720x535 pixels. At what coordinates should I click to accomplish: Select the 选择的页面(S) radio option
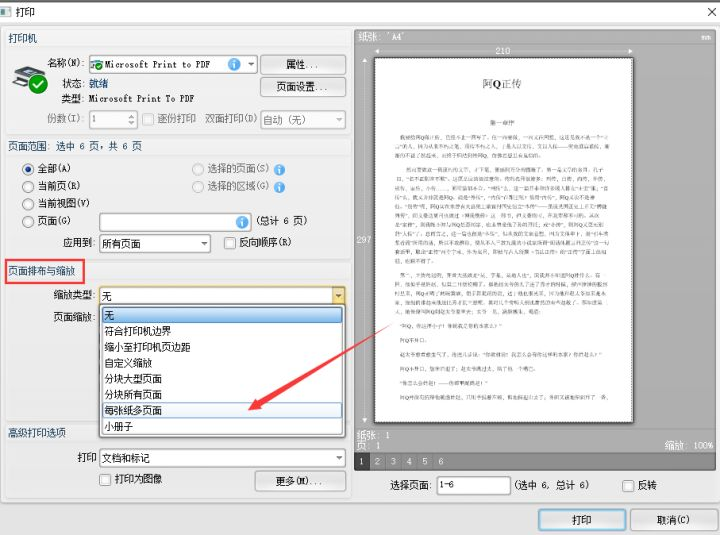pos(198,169)
